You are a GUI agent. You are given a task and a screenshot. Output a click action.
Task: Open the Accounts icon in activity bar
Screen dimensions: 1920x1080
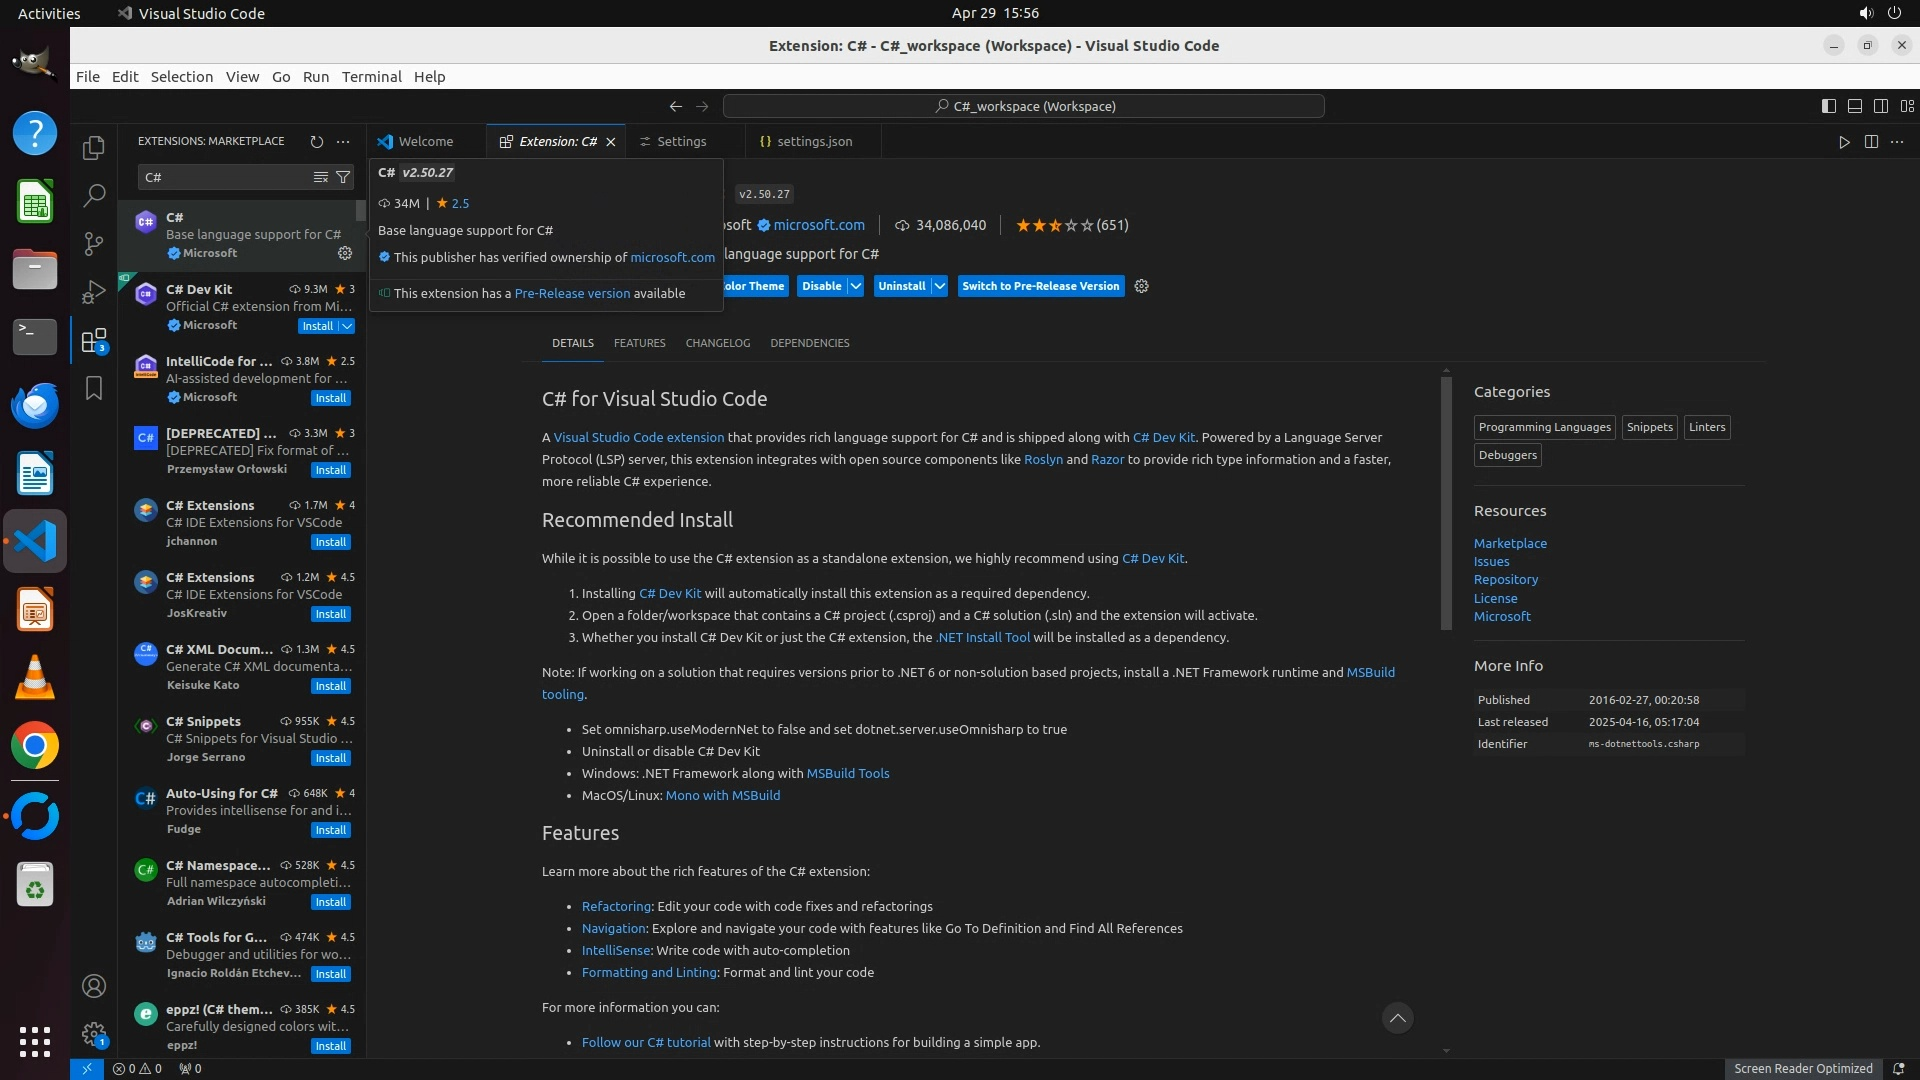coord(94,987)
